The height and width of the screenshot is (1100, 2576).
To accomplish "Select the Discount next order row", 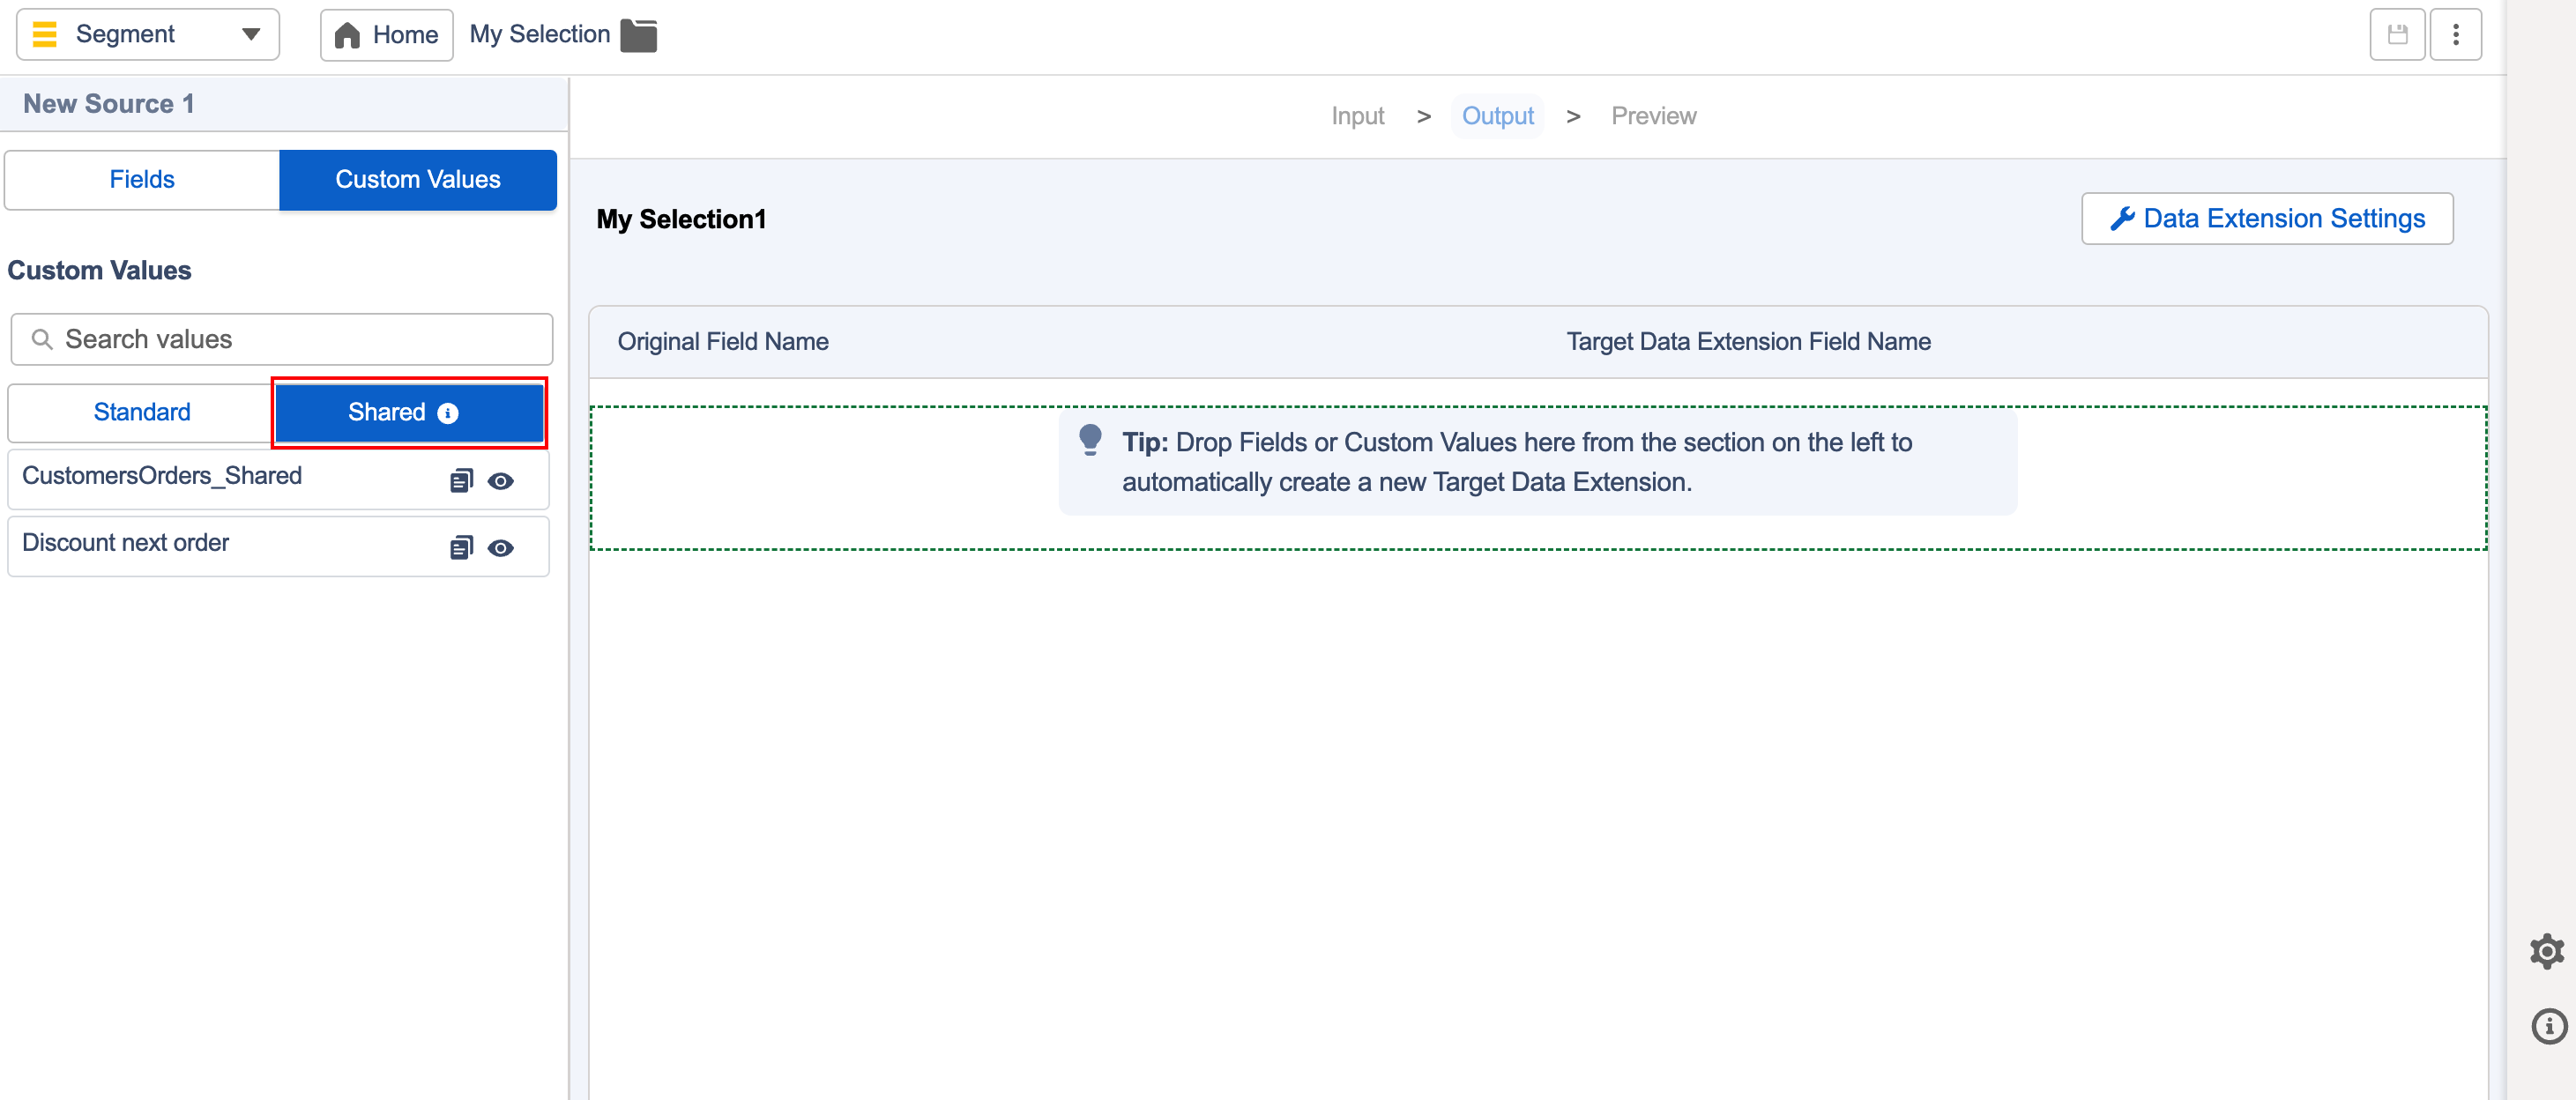I will pyautogui.click(x=278, y=546).
